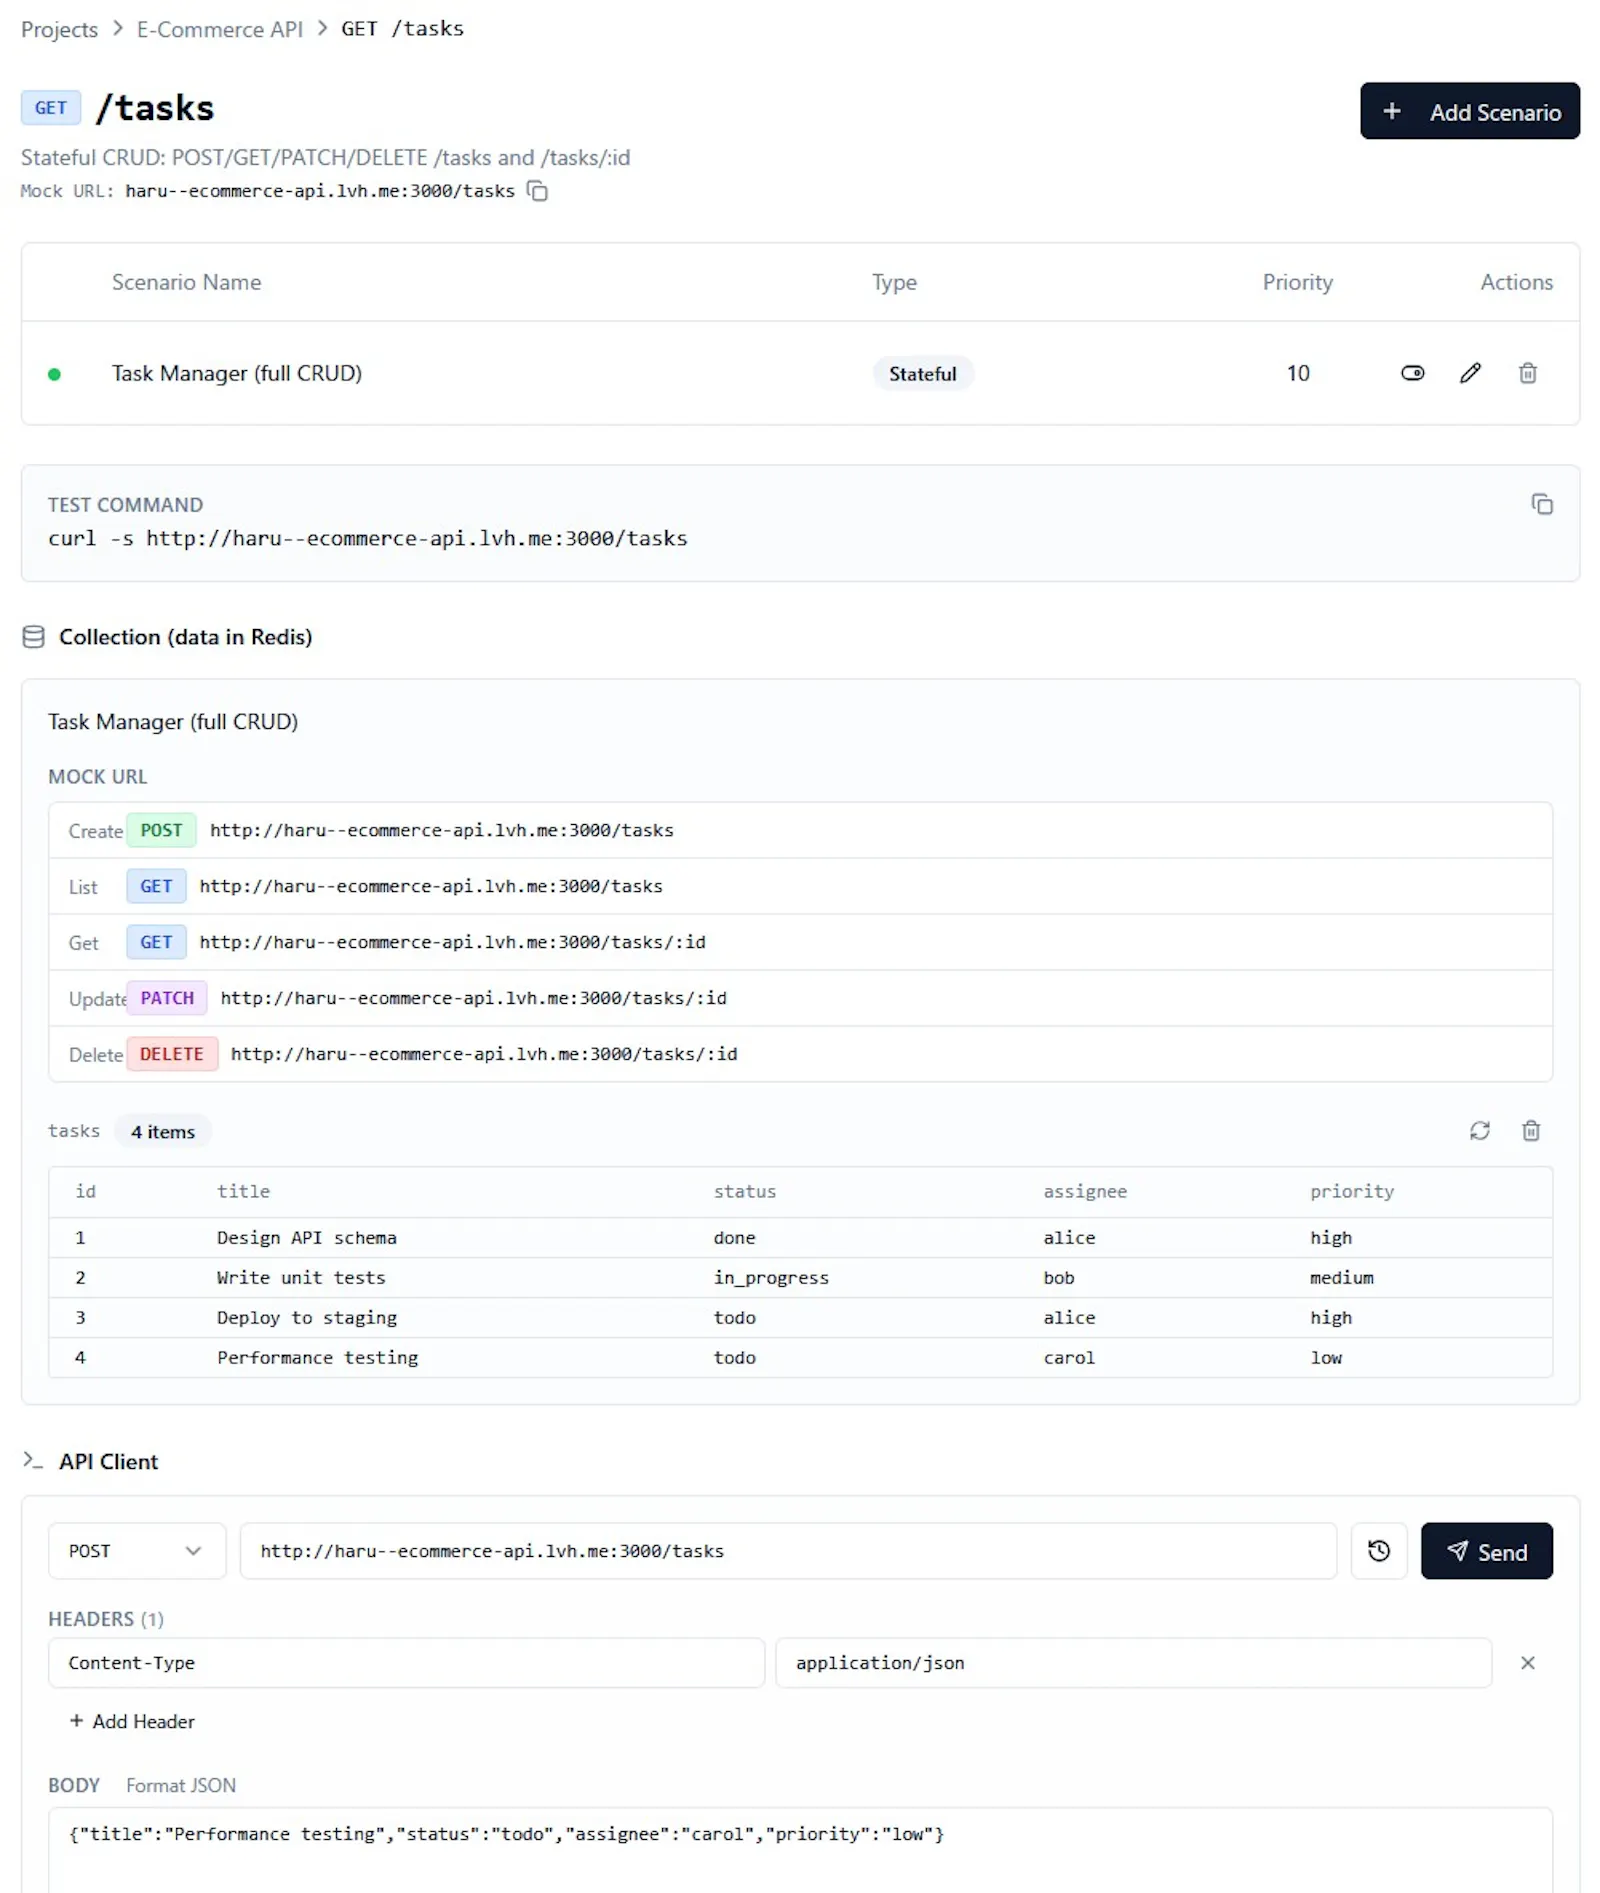Click the Scenario Name column header

click(x=186, y=282)
